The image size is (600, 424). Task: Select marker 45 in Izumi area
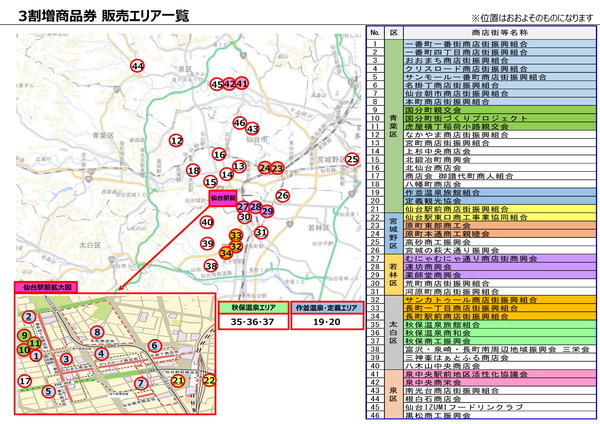pyautogui.click(x=217, y=84)
